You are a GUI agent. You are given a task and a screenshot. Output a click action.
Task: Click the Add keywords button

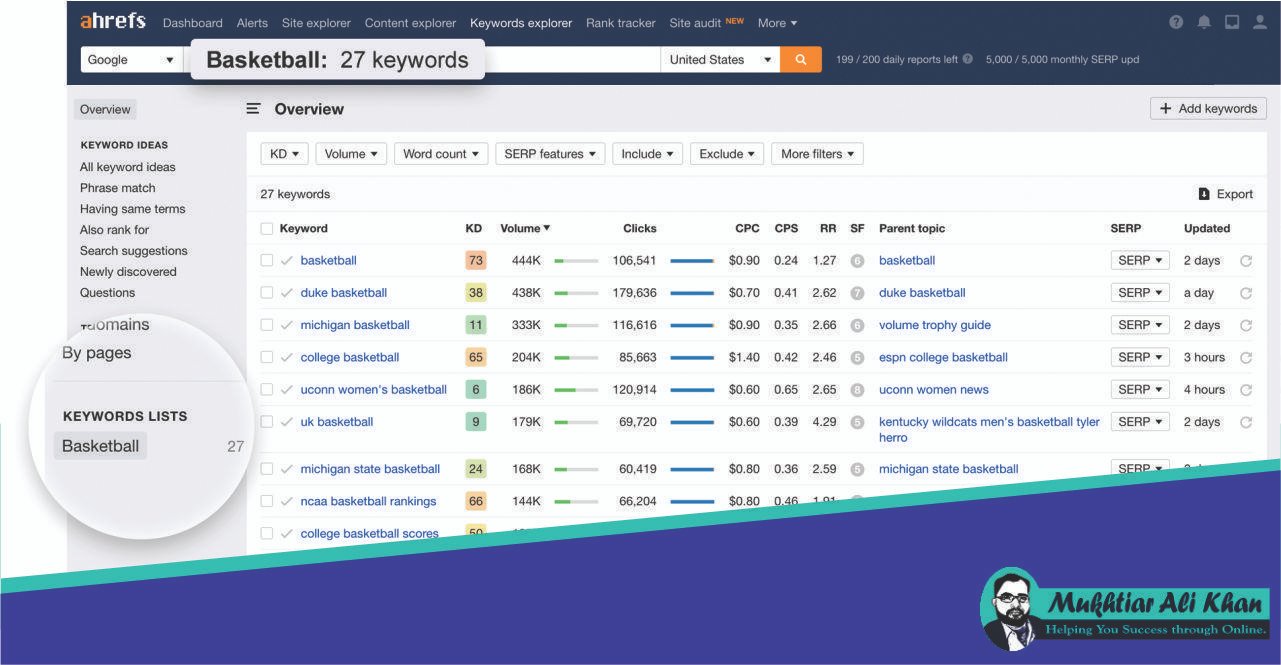(x=1208, y=109)
